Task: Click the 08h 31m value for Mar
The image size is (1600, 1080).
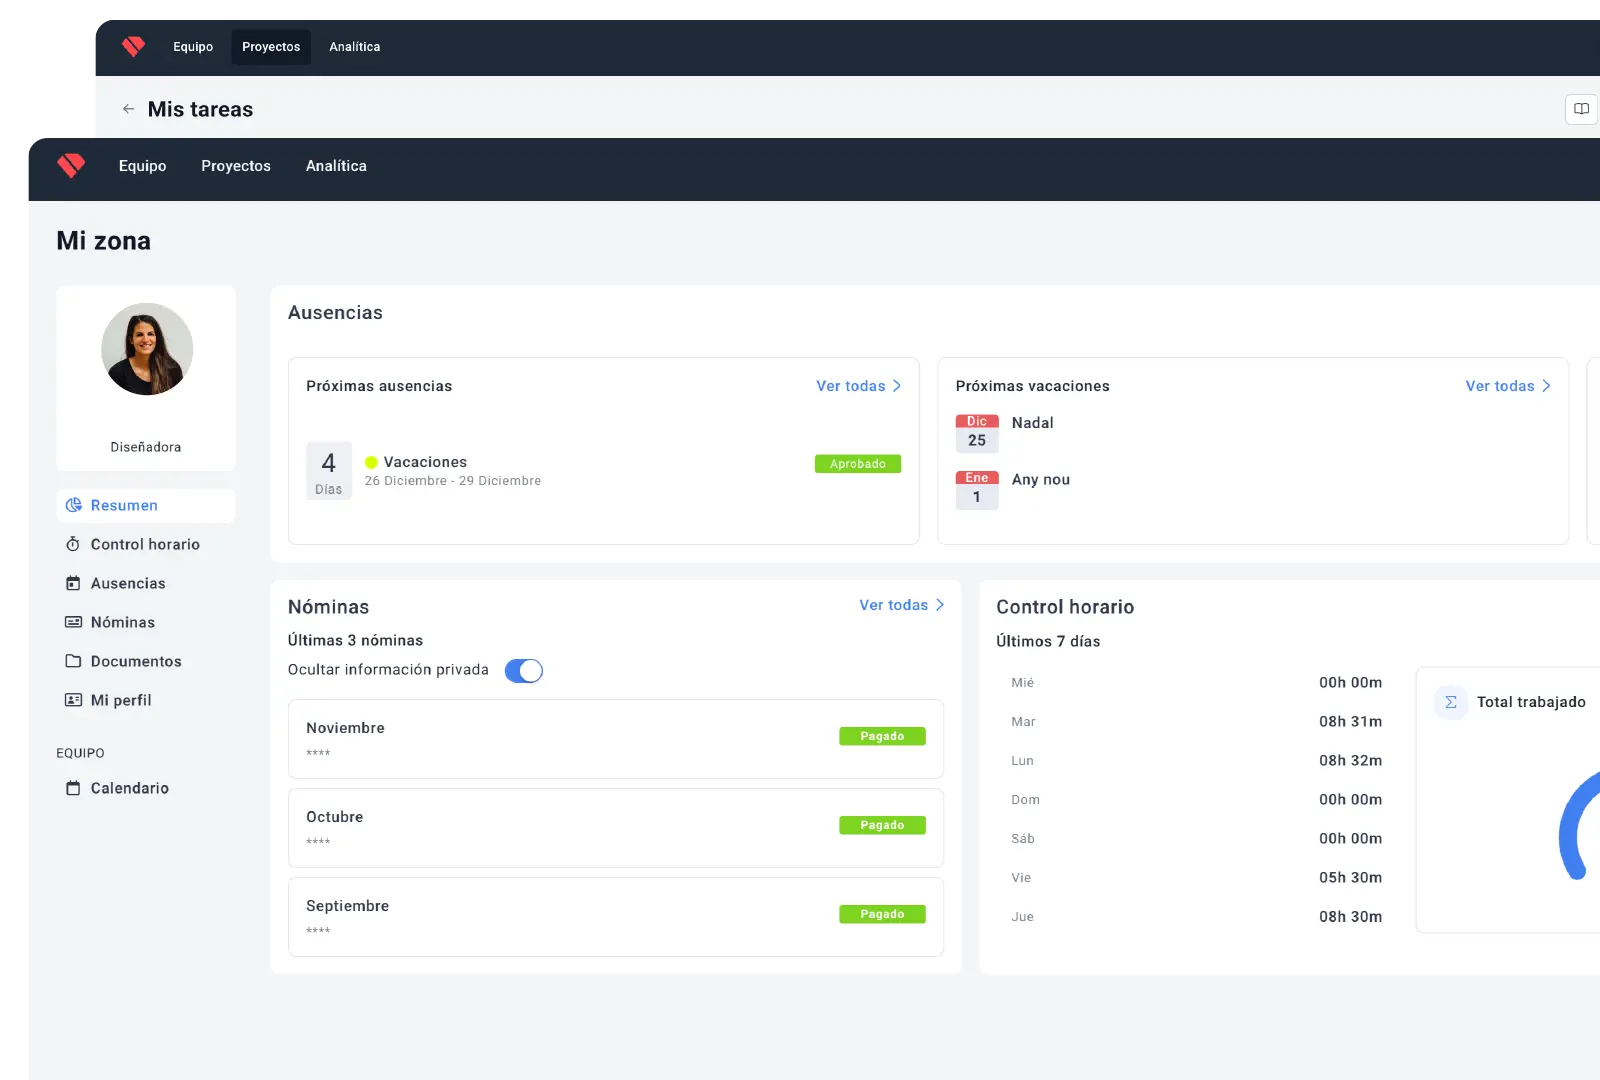Action: tap(1350, 722)
